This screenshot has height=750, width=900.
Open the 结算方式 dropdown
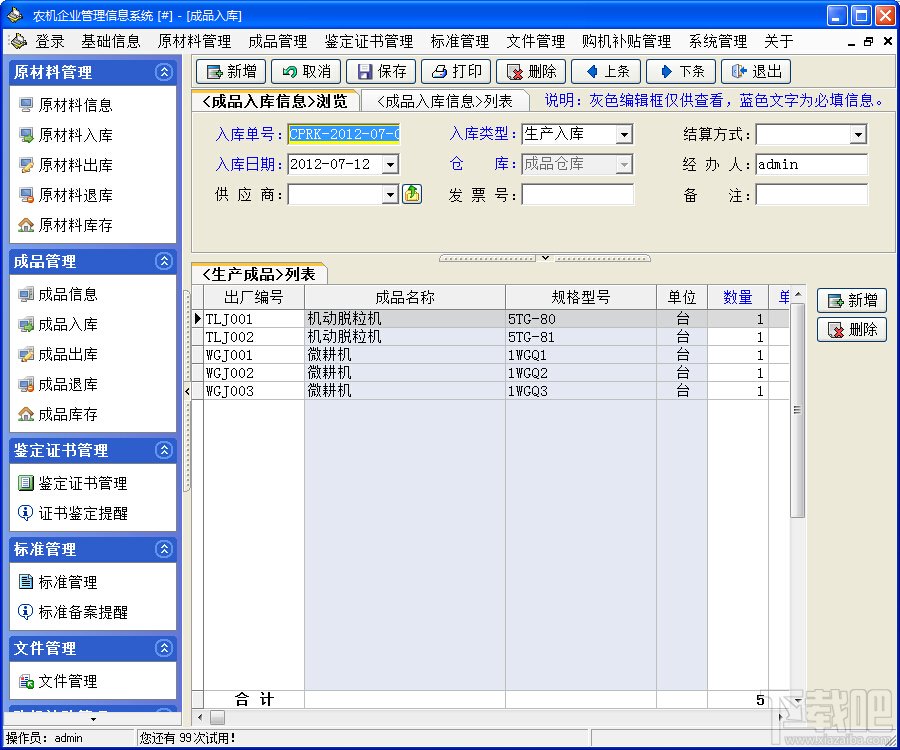pyautogui.click(x=858, y=134)
